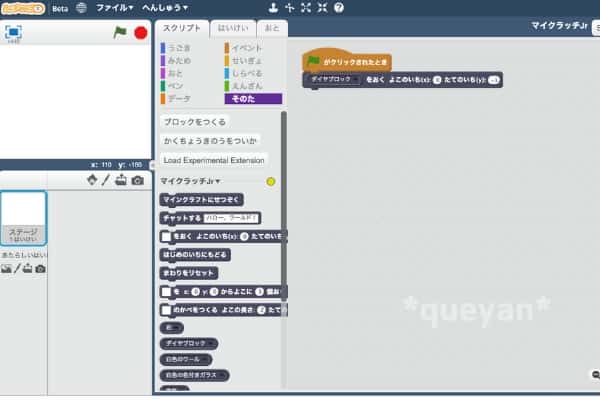The width and height of the screenshot is (600, 400).
Task: Open ダイヤブロック dropdown in the script block
Action: click(x=334, y=79)
